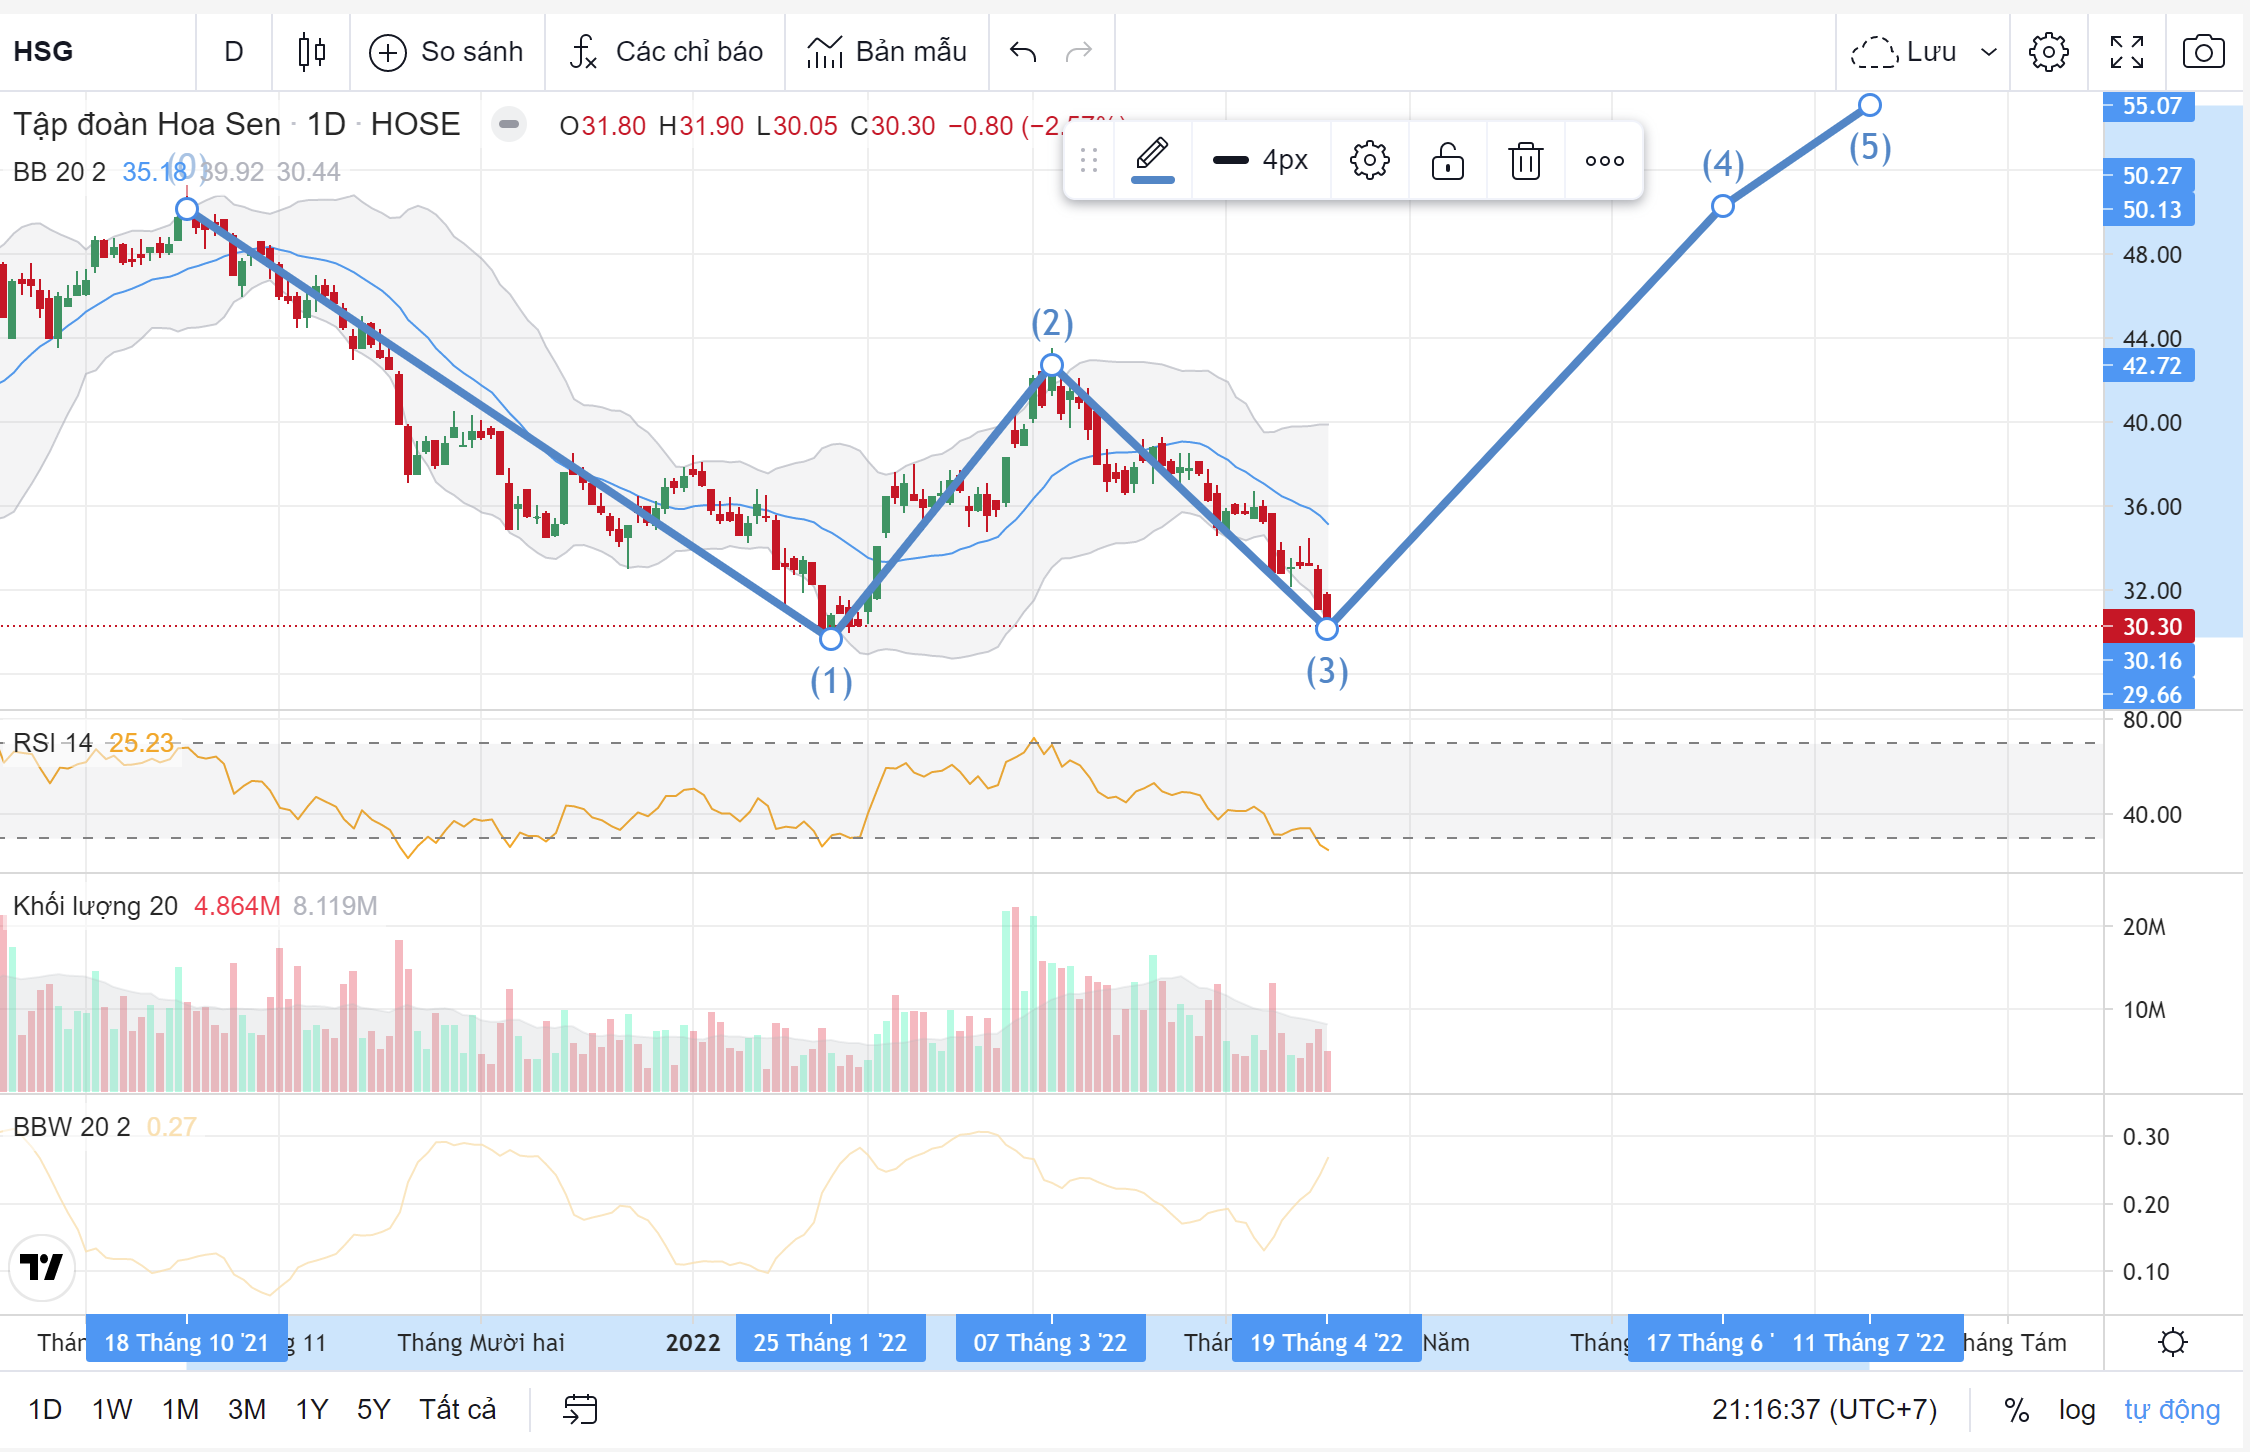Toggle log scale mode
The image size is (2250, 1452).
click(2077, 1409)
